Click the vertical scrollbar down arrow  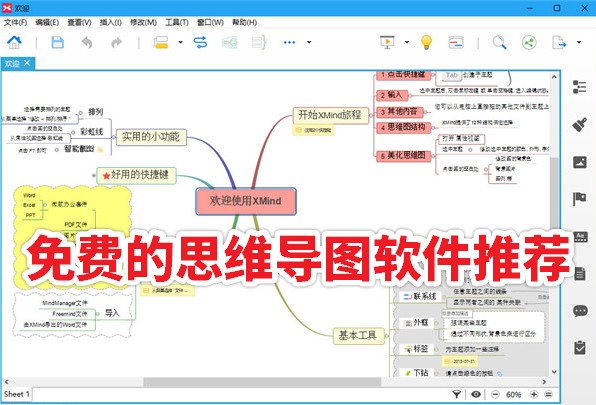(x=554, y=372)
